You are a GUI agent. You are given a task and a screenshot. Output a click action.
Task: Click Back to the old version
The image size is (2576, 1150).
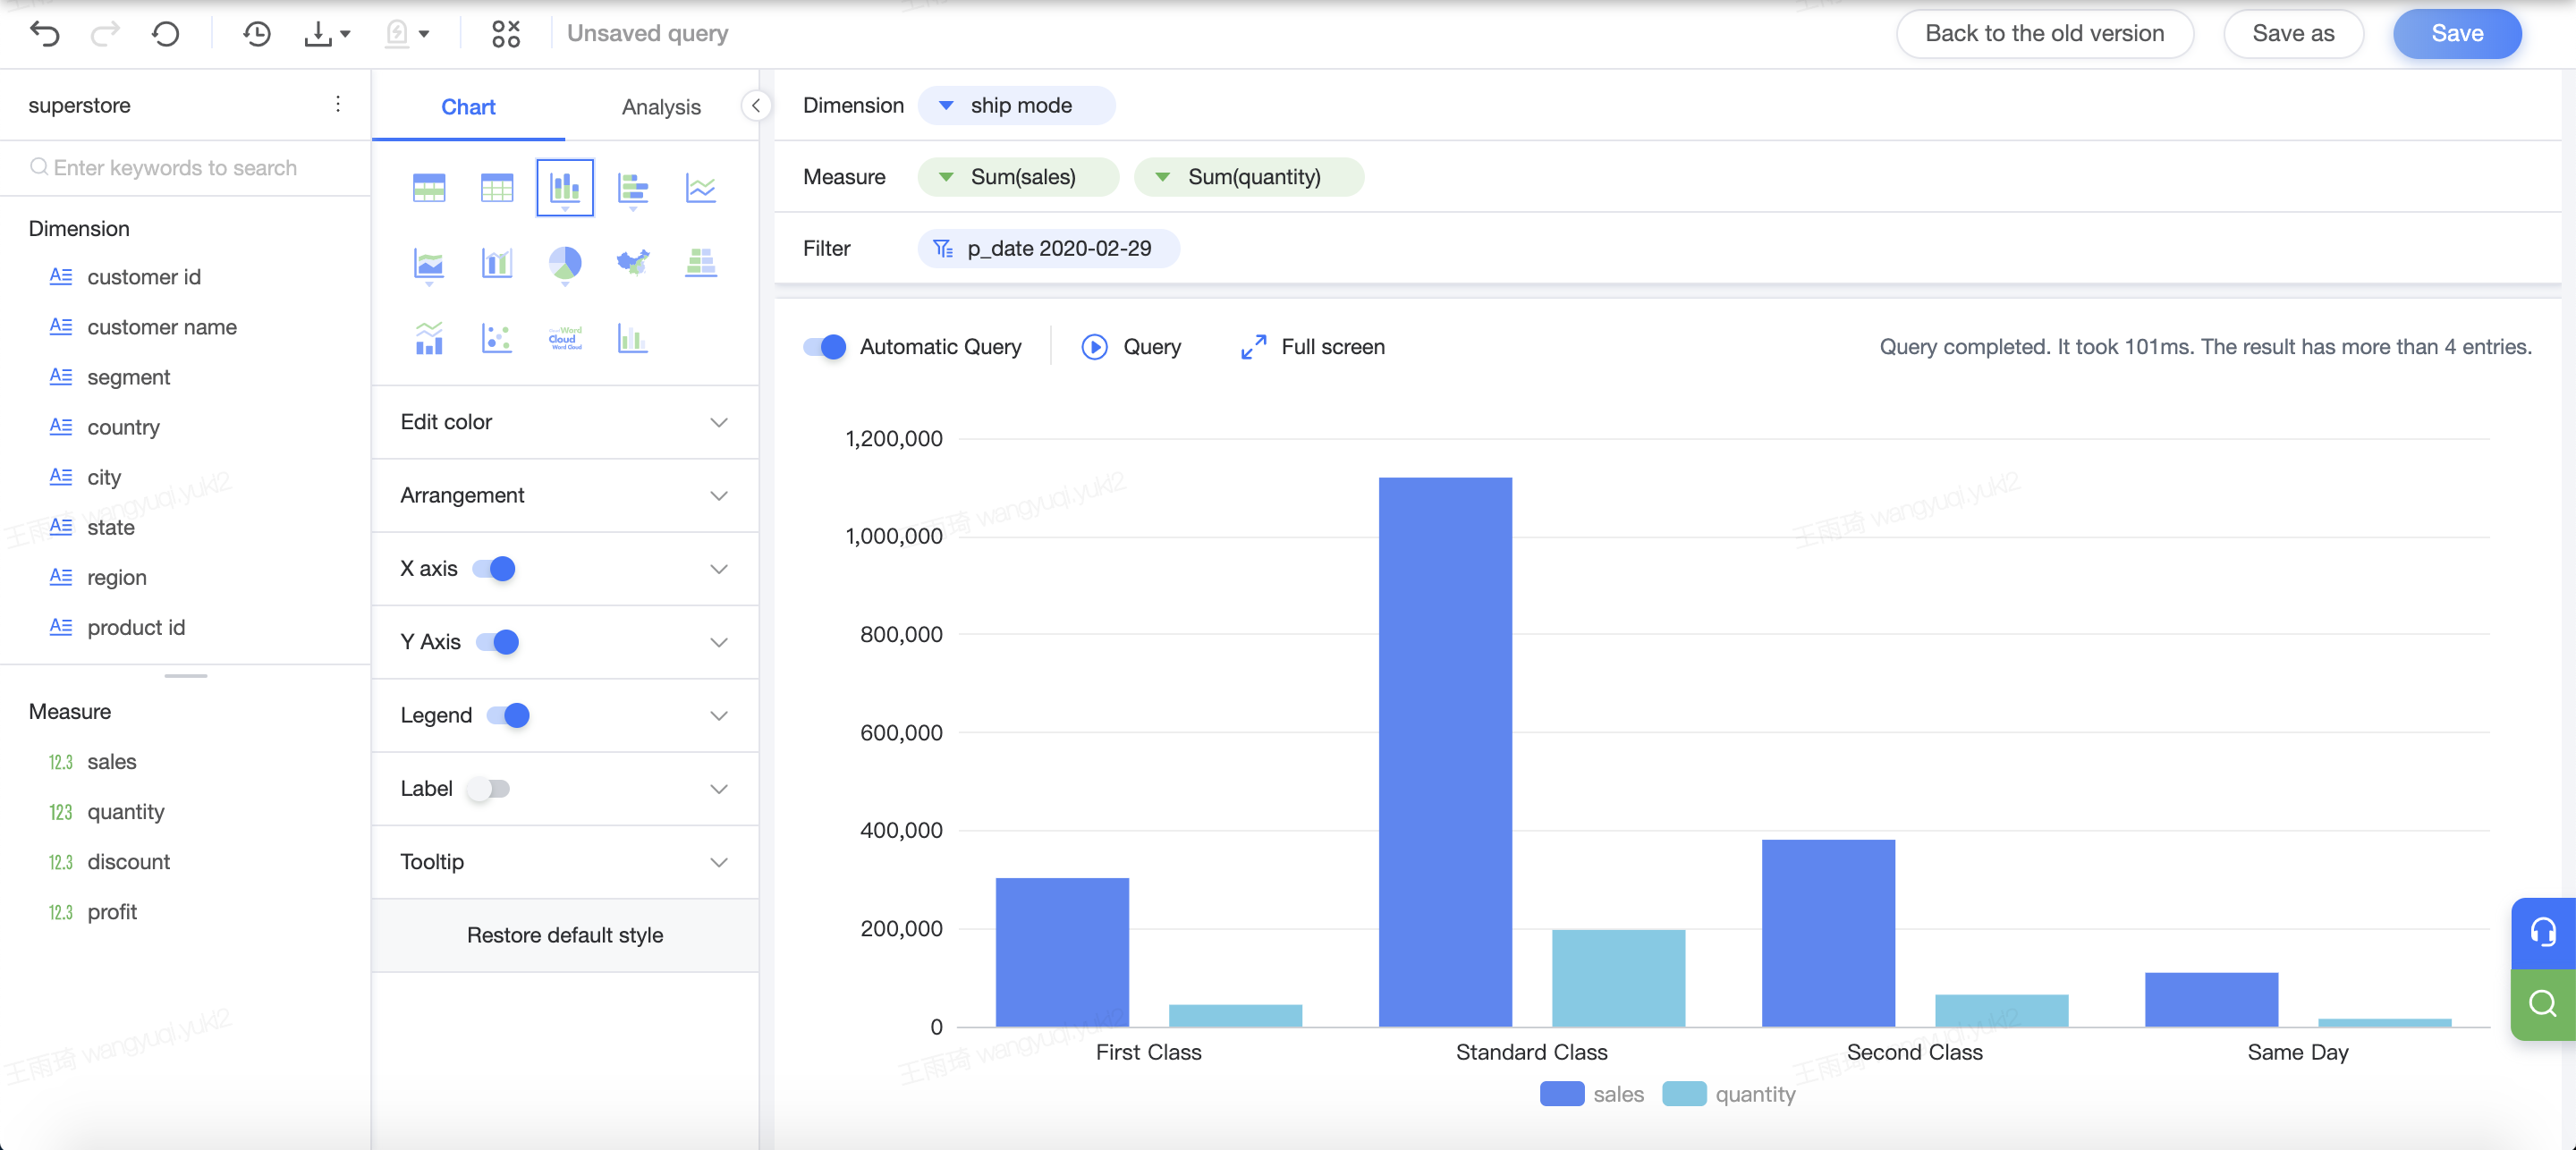pos(2044,33)
